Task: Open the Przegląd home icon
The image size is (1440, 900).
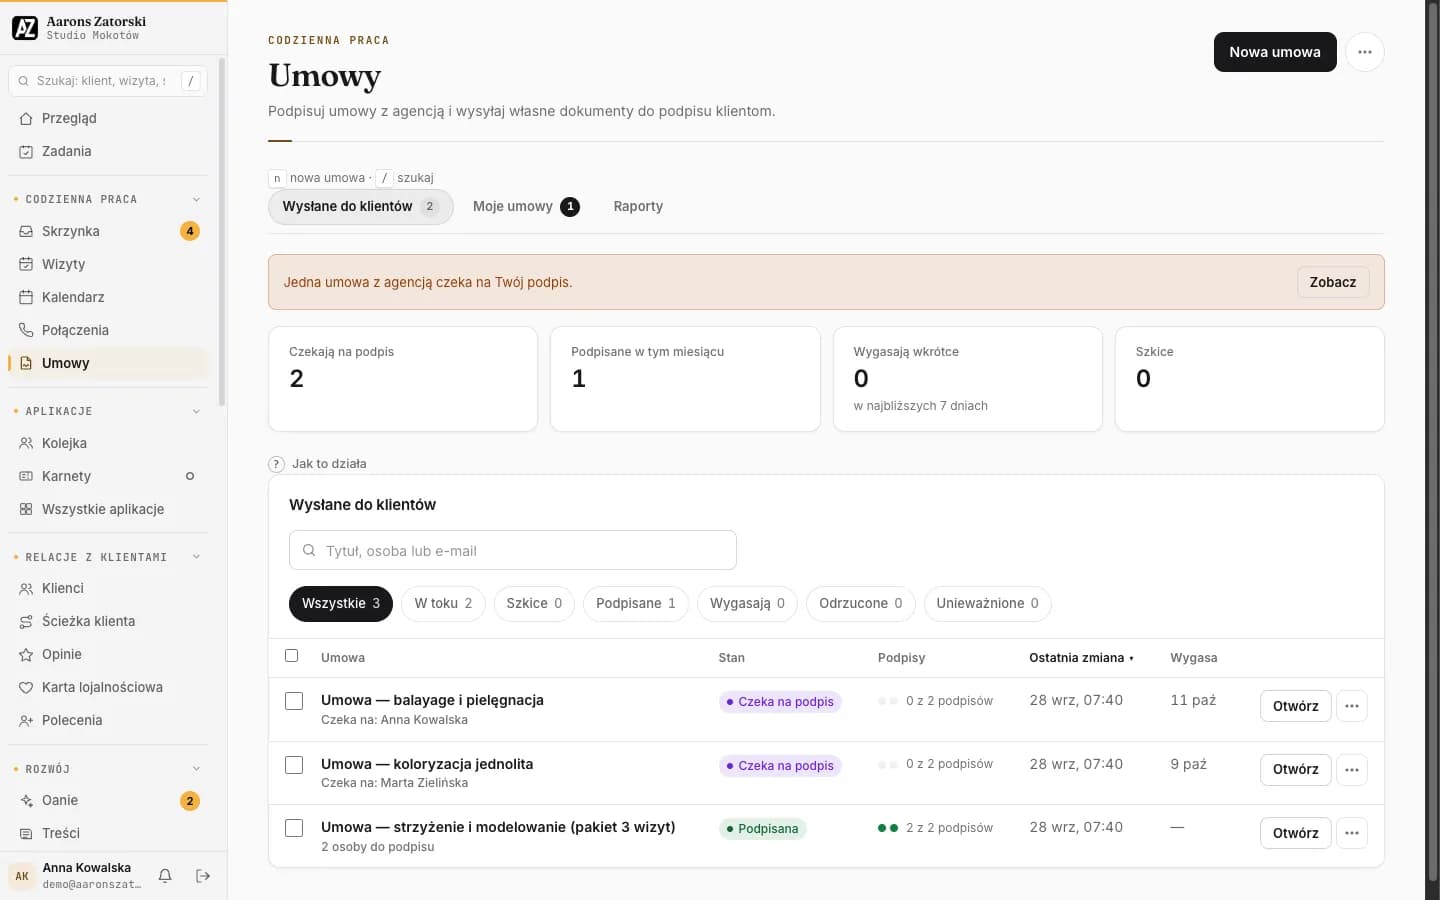Action: tap(26, 118)
